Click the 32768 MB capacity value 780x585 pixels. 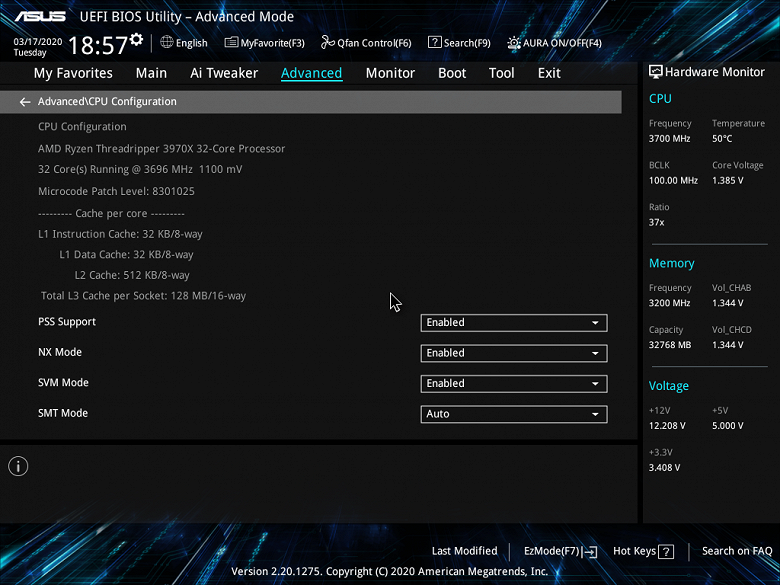(670, 345)
